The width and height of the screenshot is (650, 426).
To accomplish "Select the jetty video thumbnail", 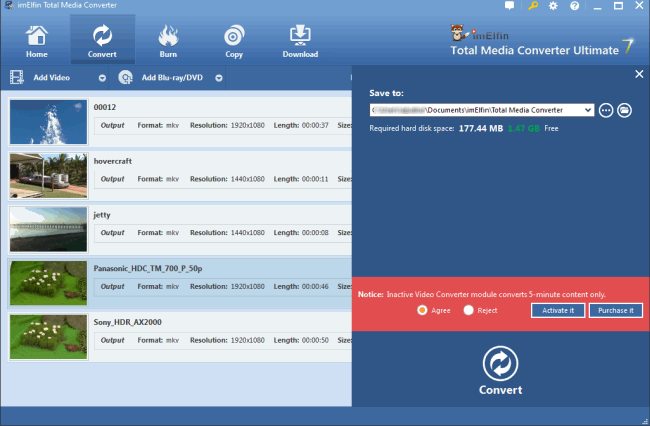I will point(49,229).
